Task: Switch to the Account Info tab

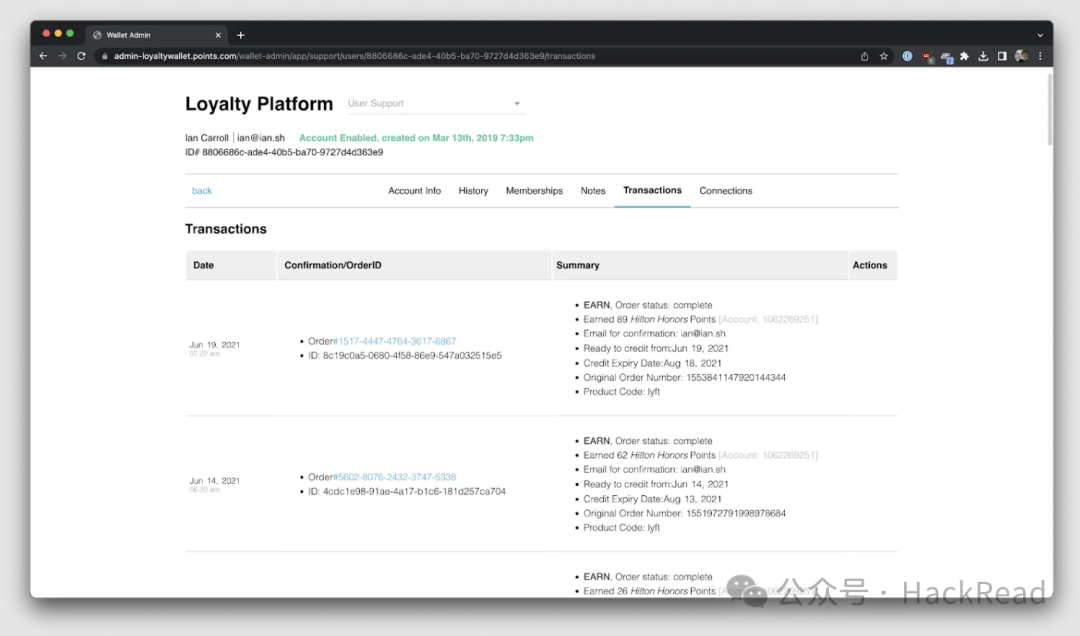Action: (x=414, y=191)
